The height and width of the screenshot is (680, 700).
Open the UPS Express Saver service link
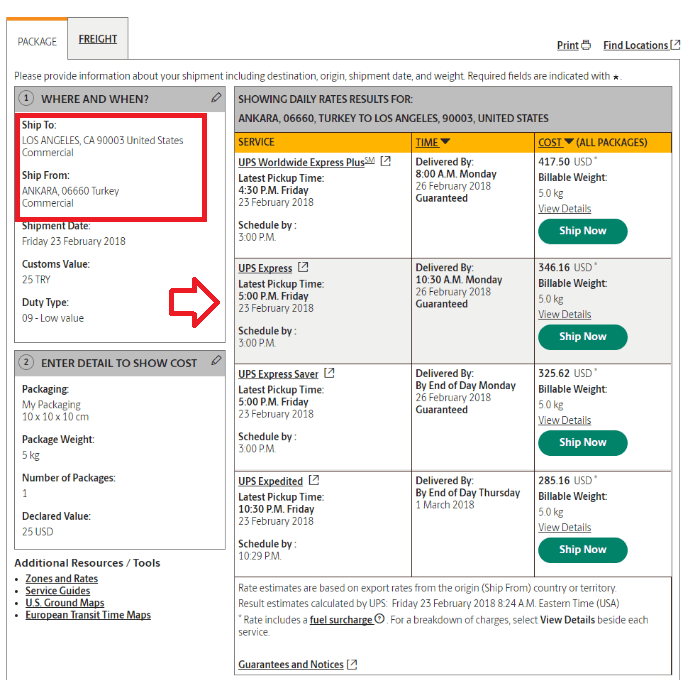pyautogui.click(x=278, y=374)
